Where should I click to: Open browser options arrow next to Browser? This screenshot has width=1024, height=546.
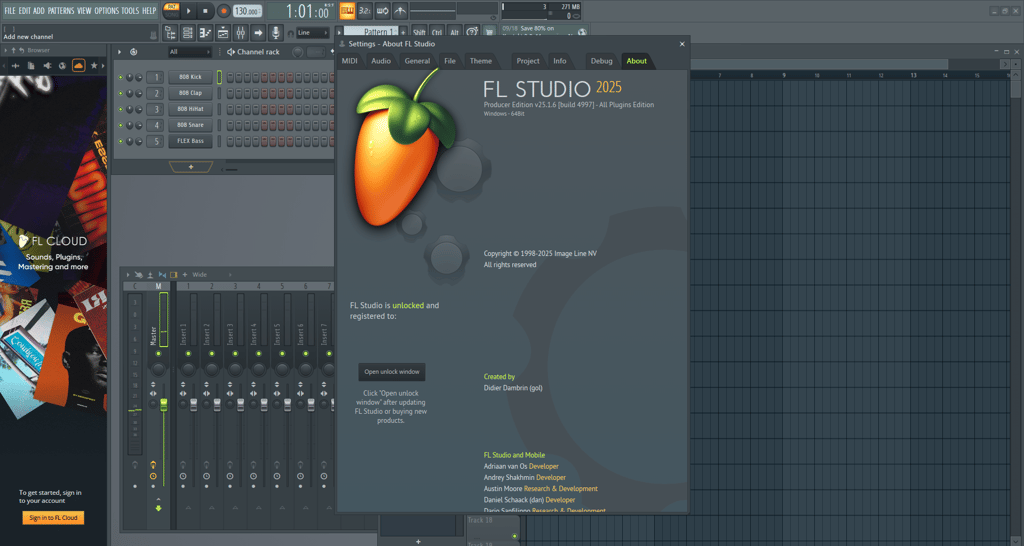[6, 50]
